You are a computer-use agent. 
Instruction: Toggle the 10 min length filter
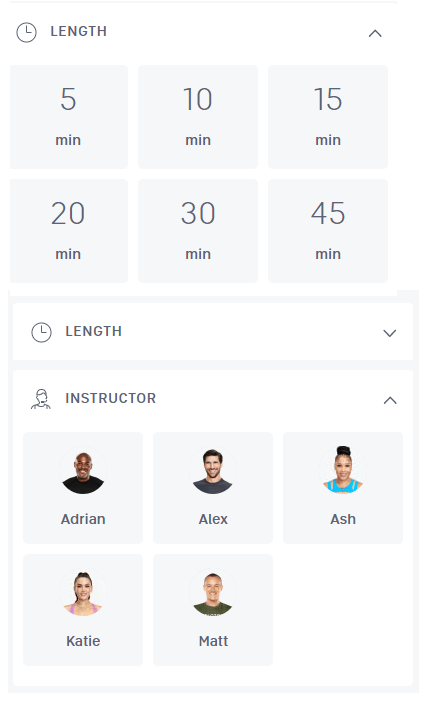tap(198, 117)
